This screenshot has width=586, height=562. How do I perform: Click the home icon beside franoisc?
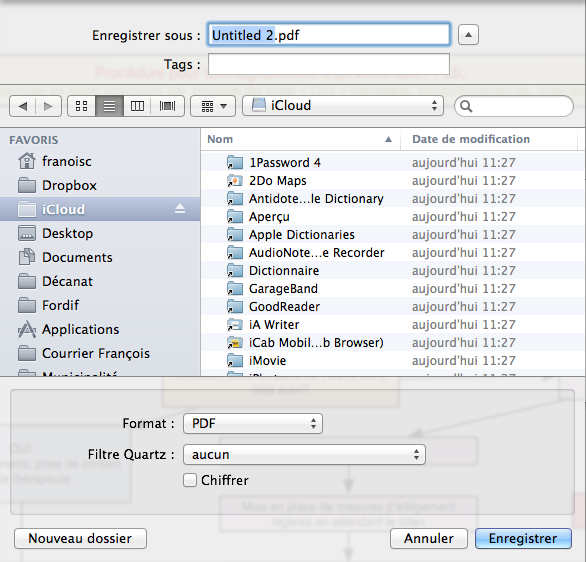click(x=27, y=161)
